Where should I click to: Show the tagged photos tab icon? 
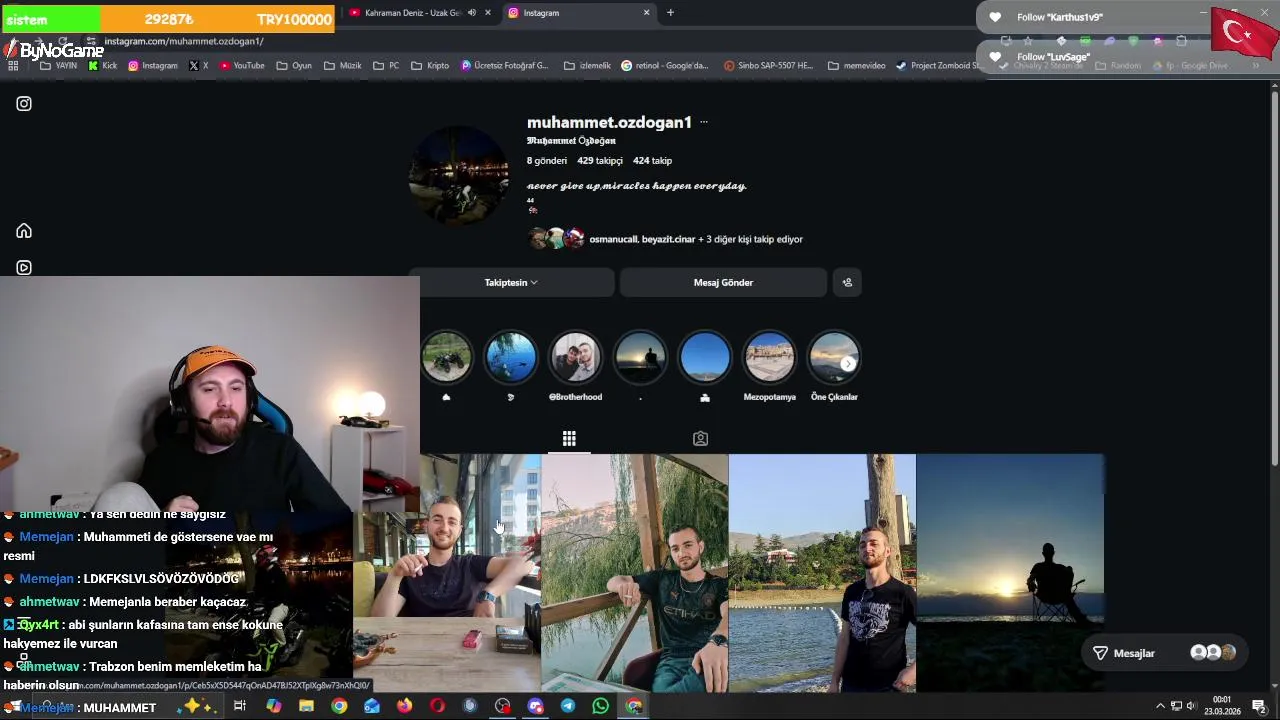(x=700, y=438)
